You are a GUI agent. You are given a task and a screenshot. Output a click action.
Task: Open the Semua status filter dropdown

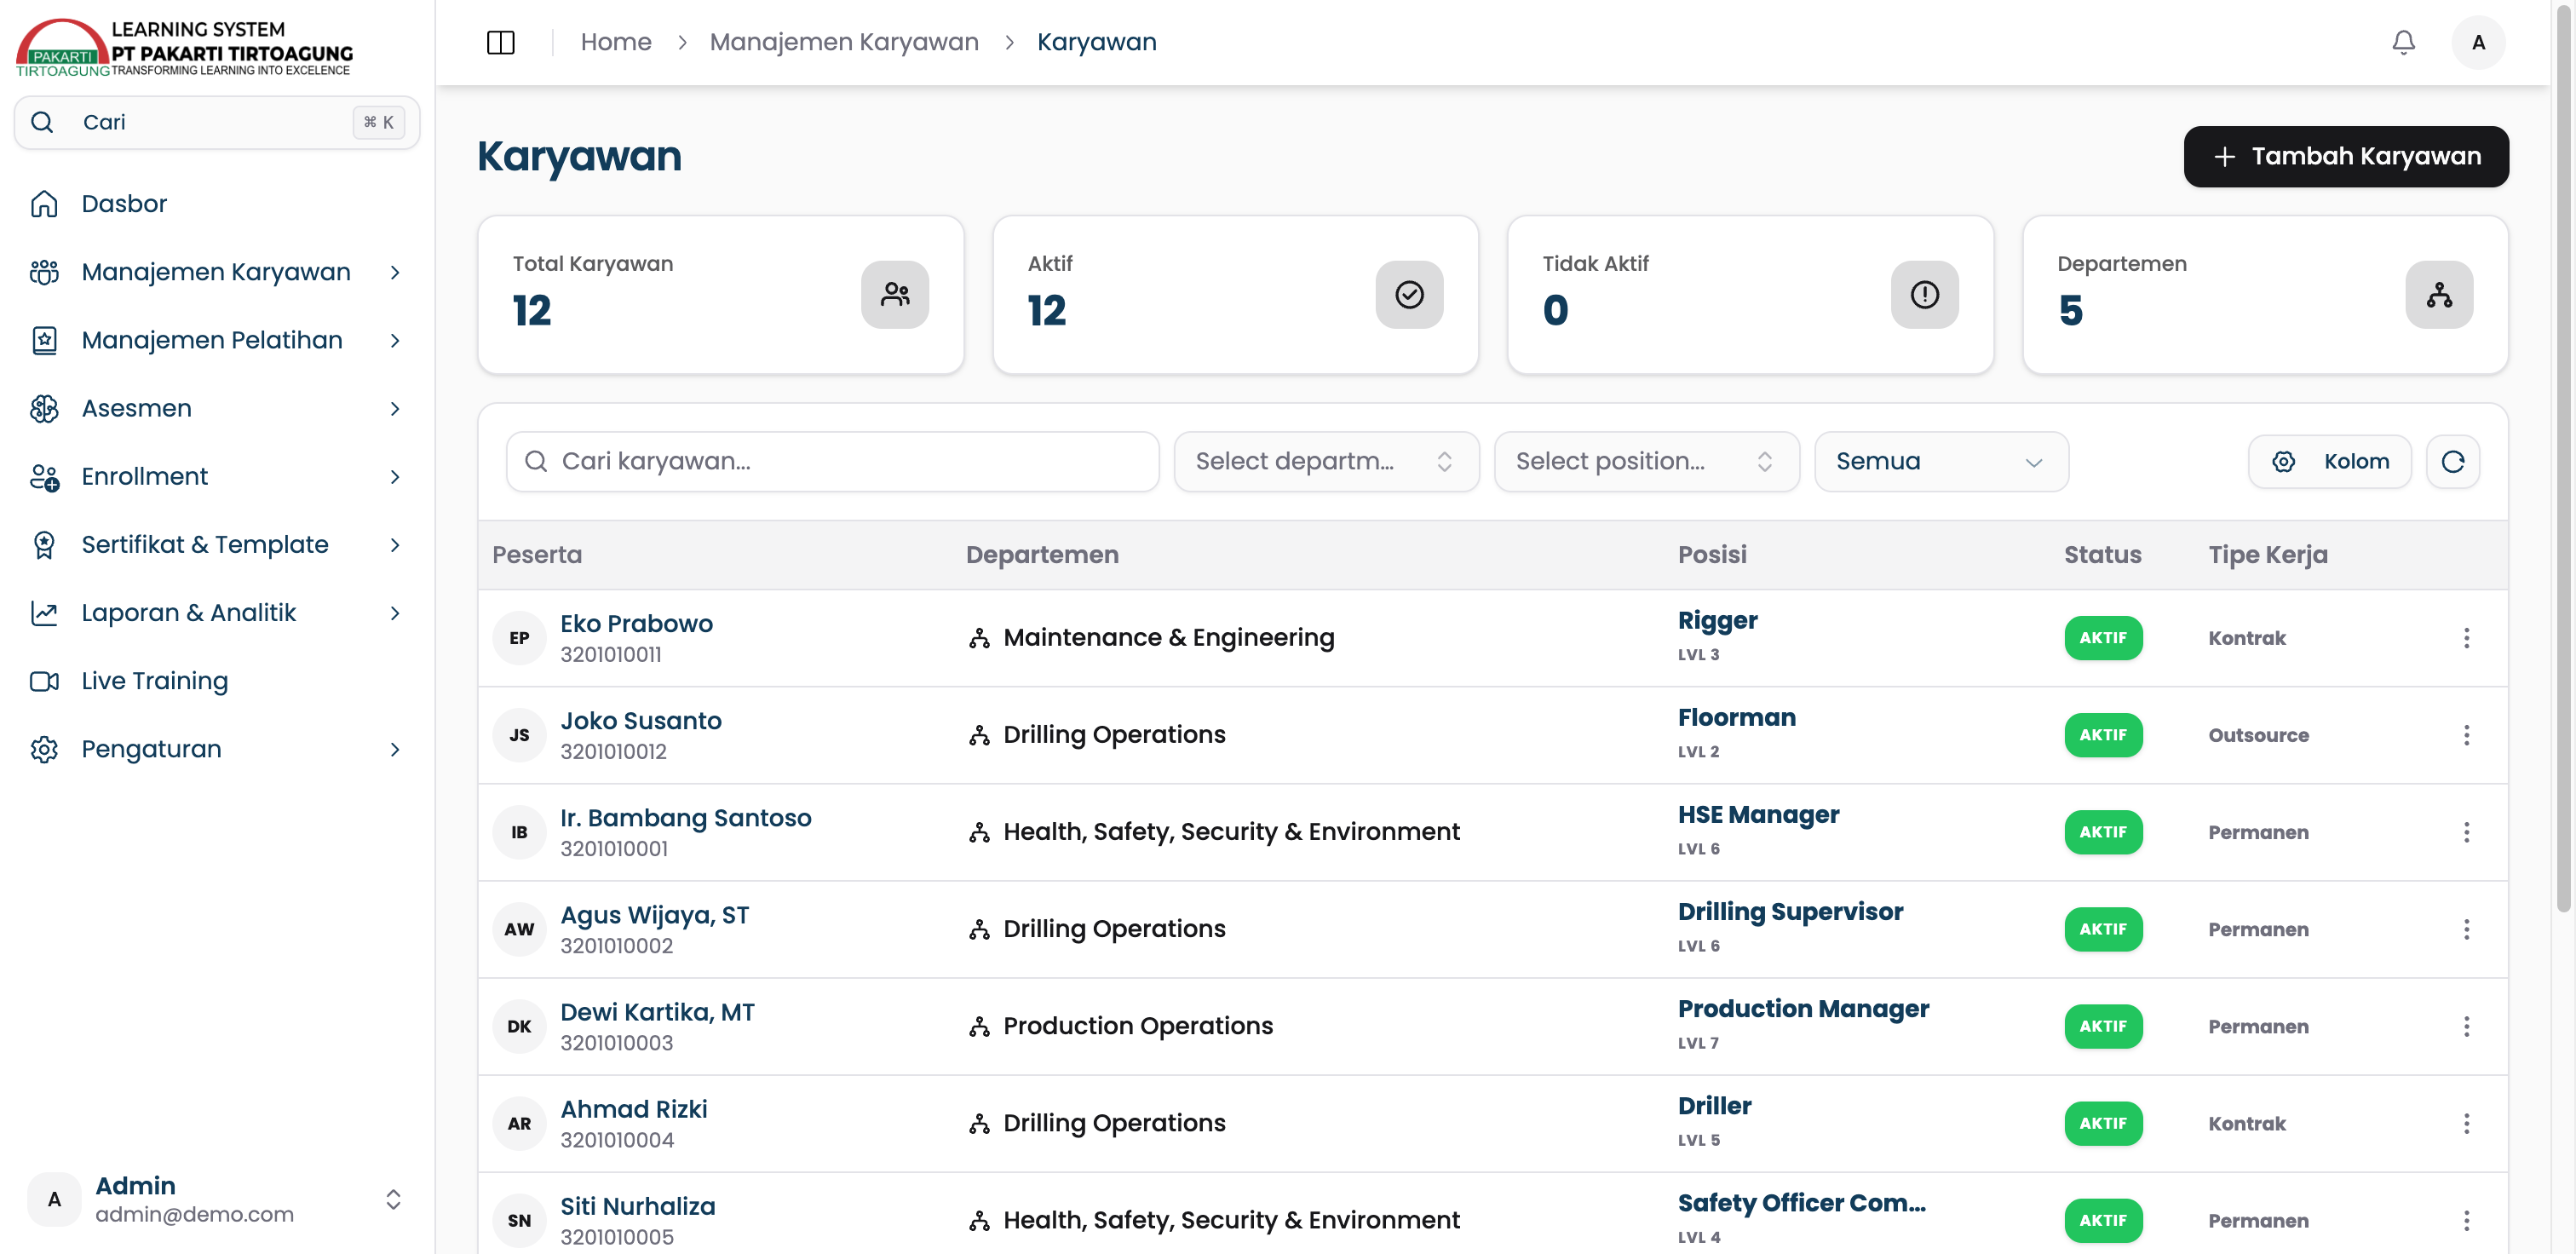click(1941, 461)
